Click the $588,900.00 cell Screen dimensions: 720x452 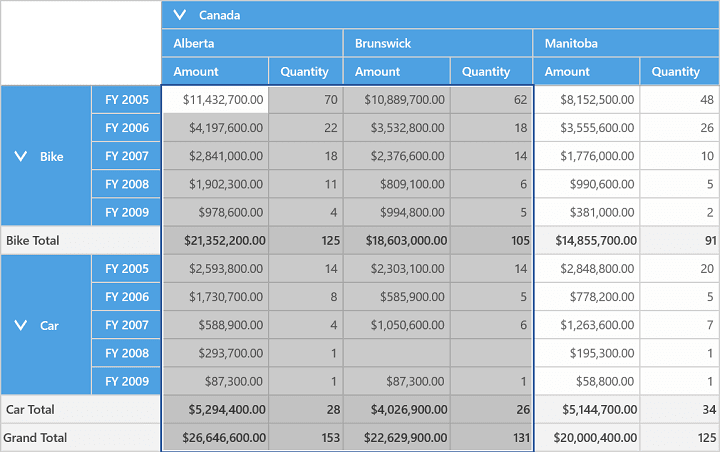coord(215,325)
